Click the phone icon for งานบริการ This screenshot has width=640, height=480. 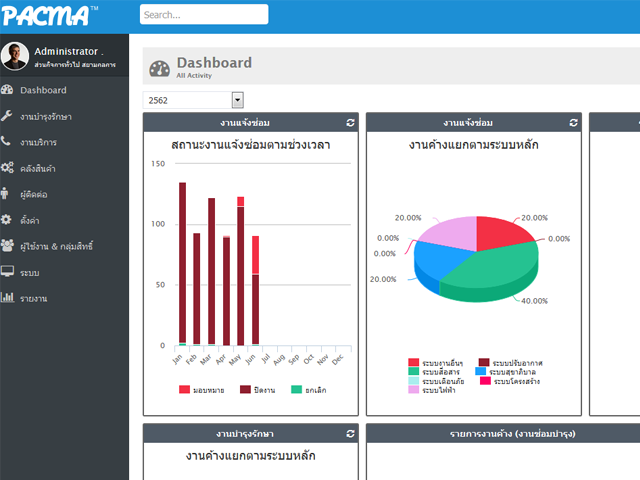click(8, 142)
